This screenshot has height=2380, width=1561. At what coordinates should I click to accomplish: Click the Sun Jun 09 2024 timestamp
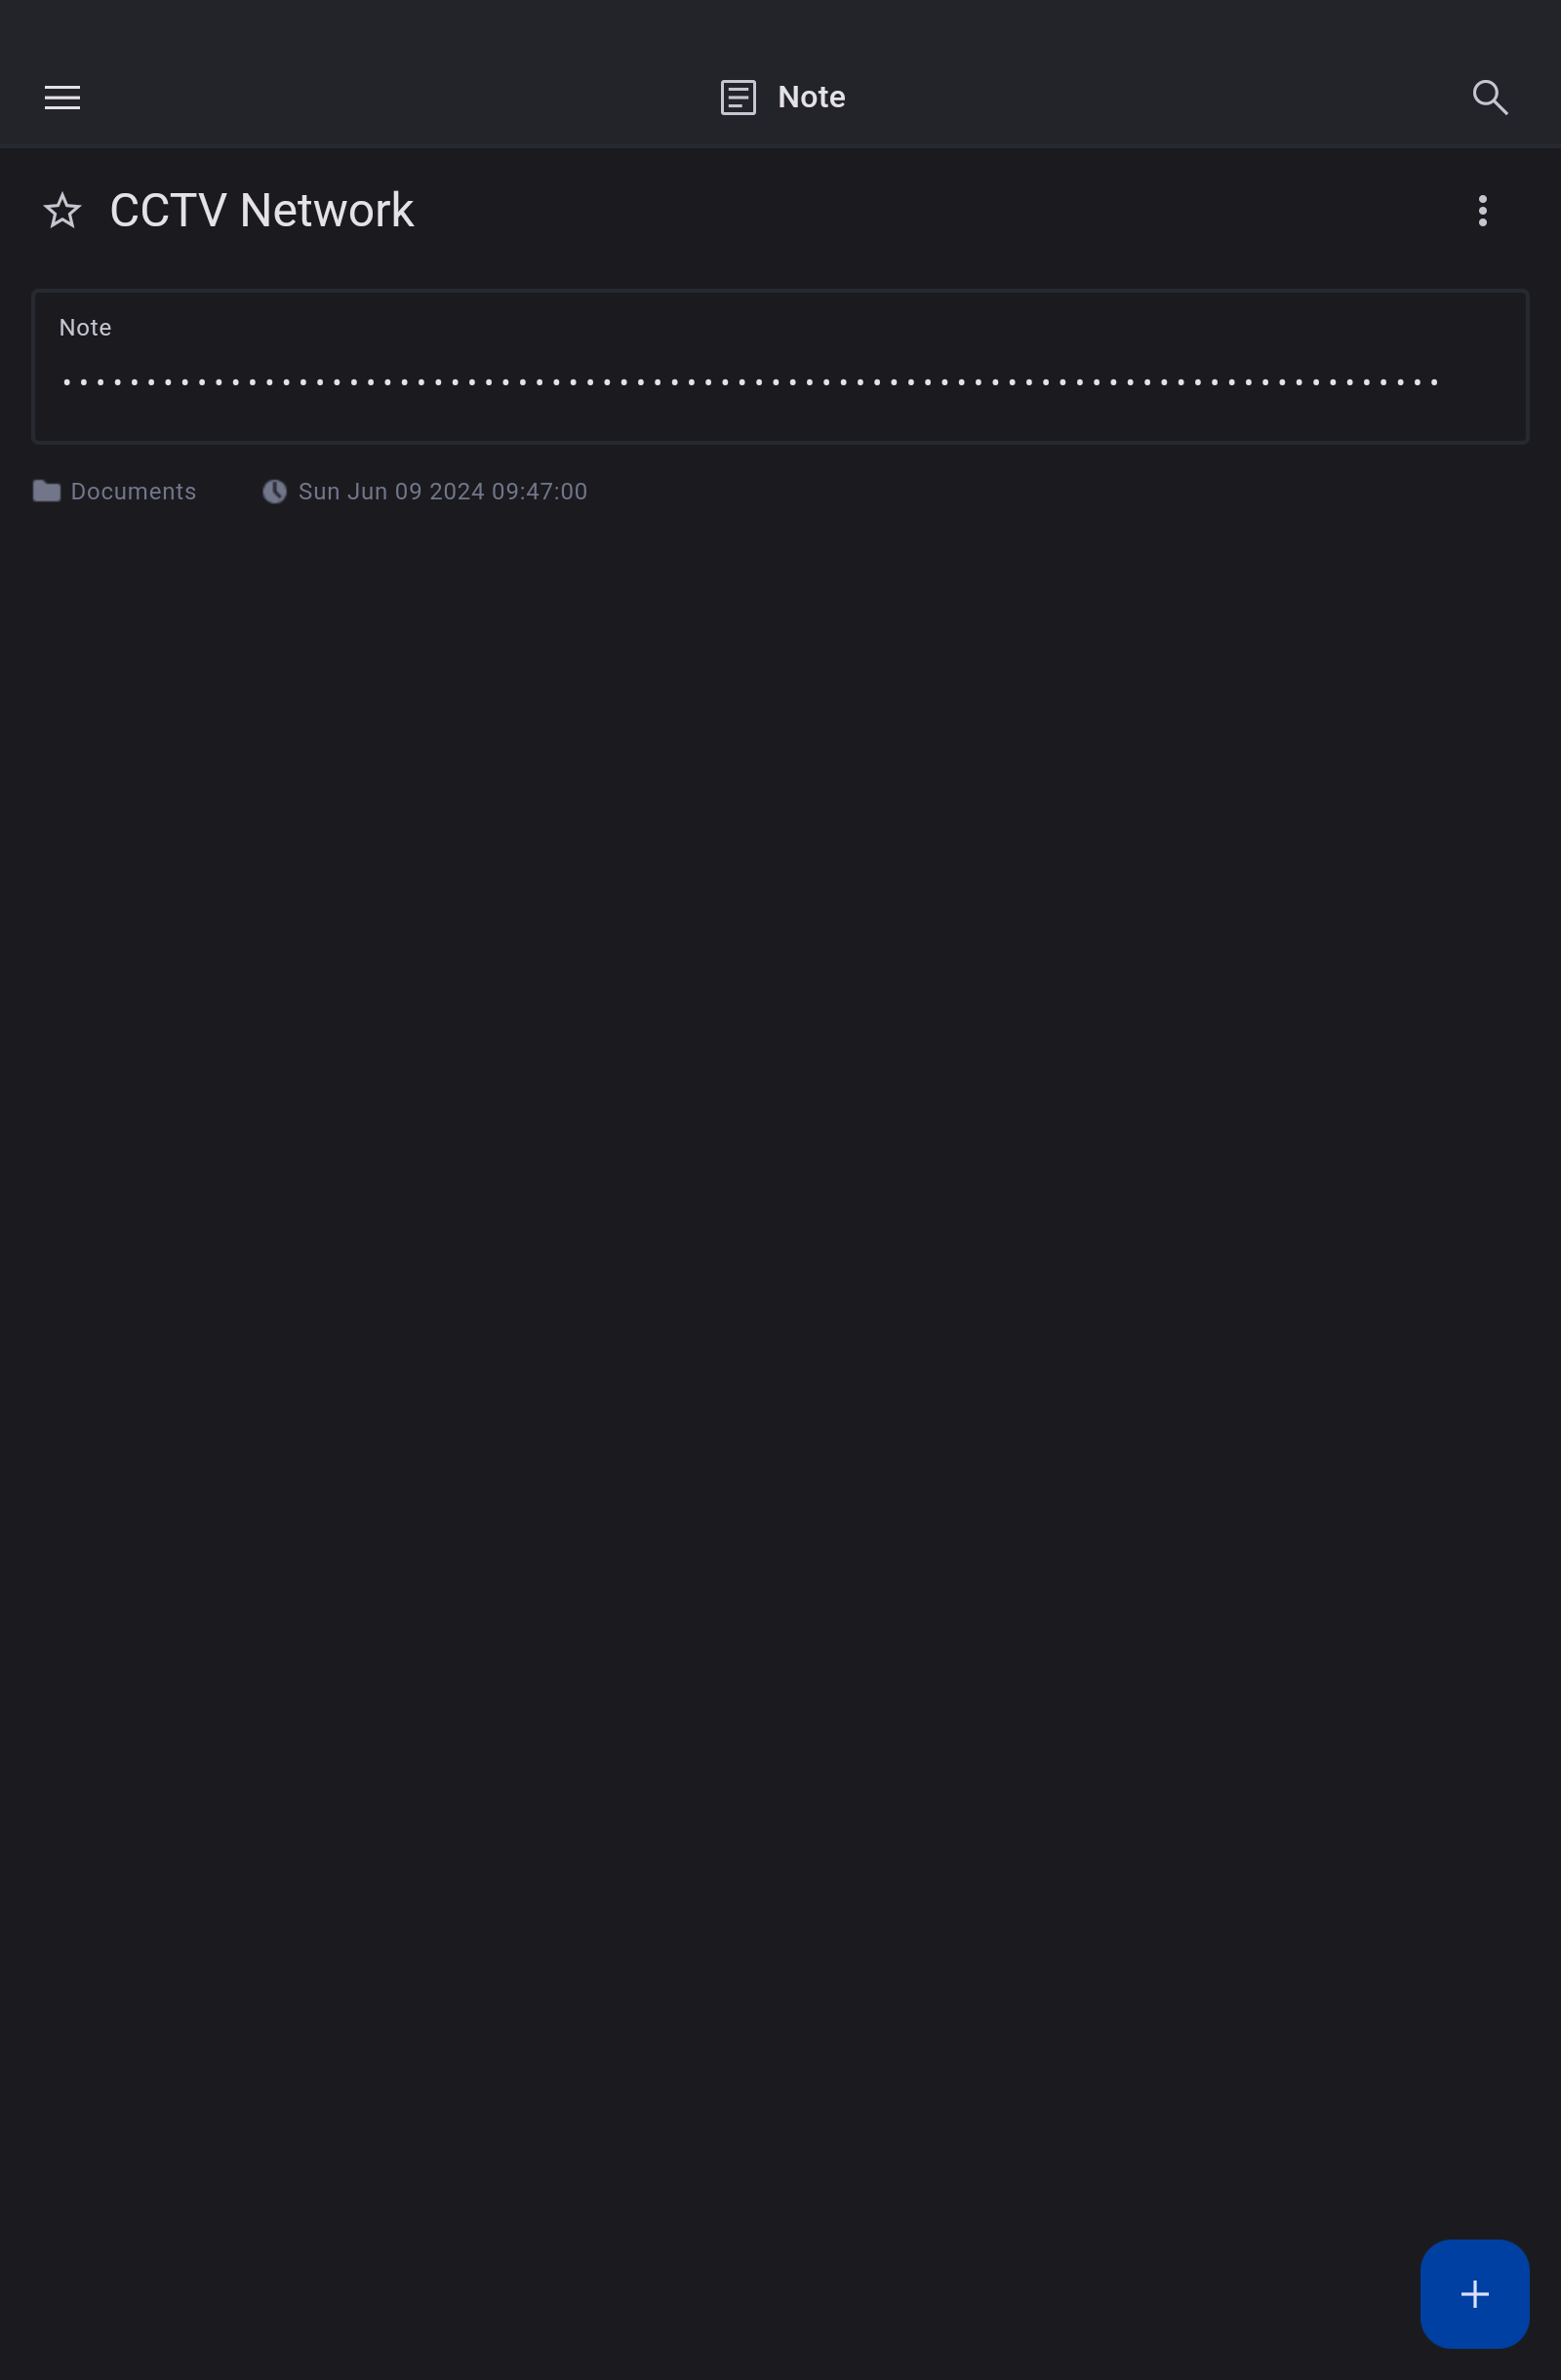click(443, 491)
